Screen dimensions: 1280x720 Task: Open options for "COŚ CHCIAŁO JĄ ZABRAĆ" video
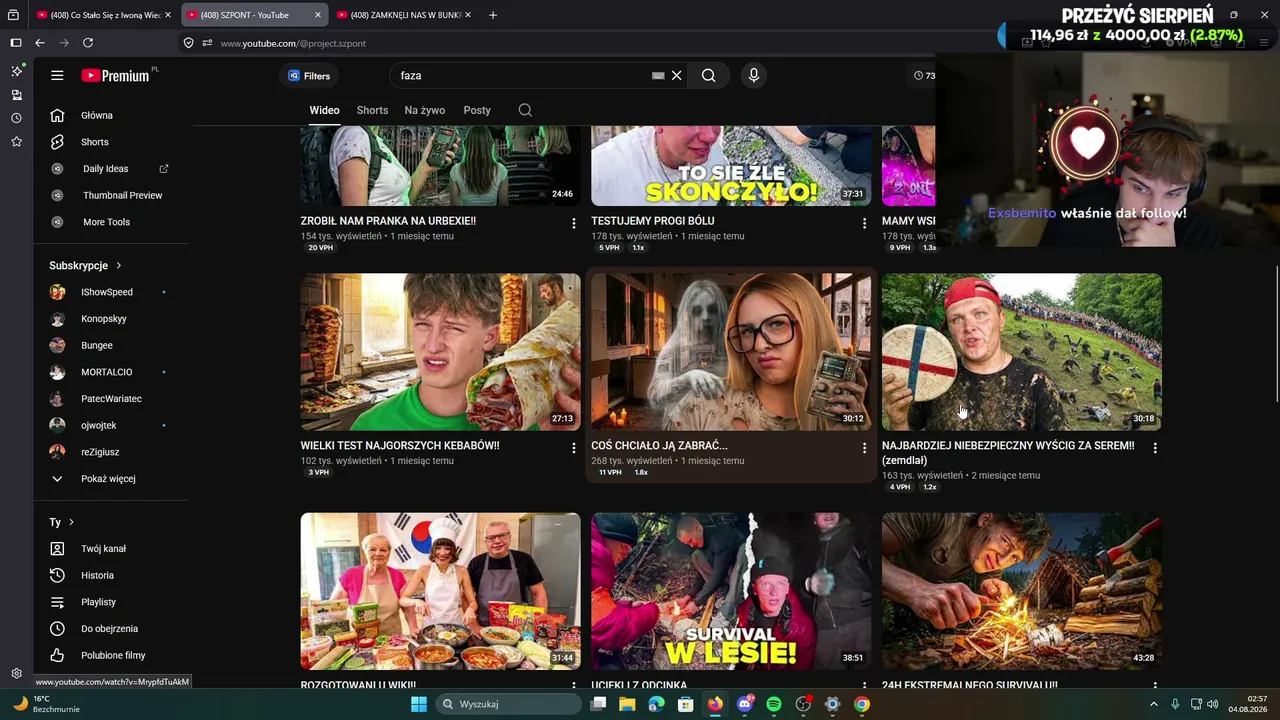[x=865, y=448]
